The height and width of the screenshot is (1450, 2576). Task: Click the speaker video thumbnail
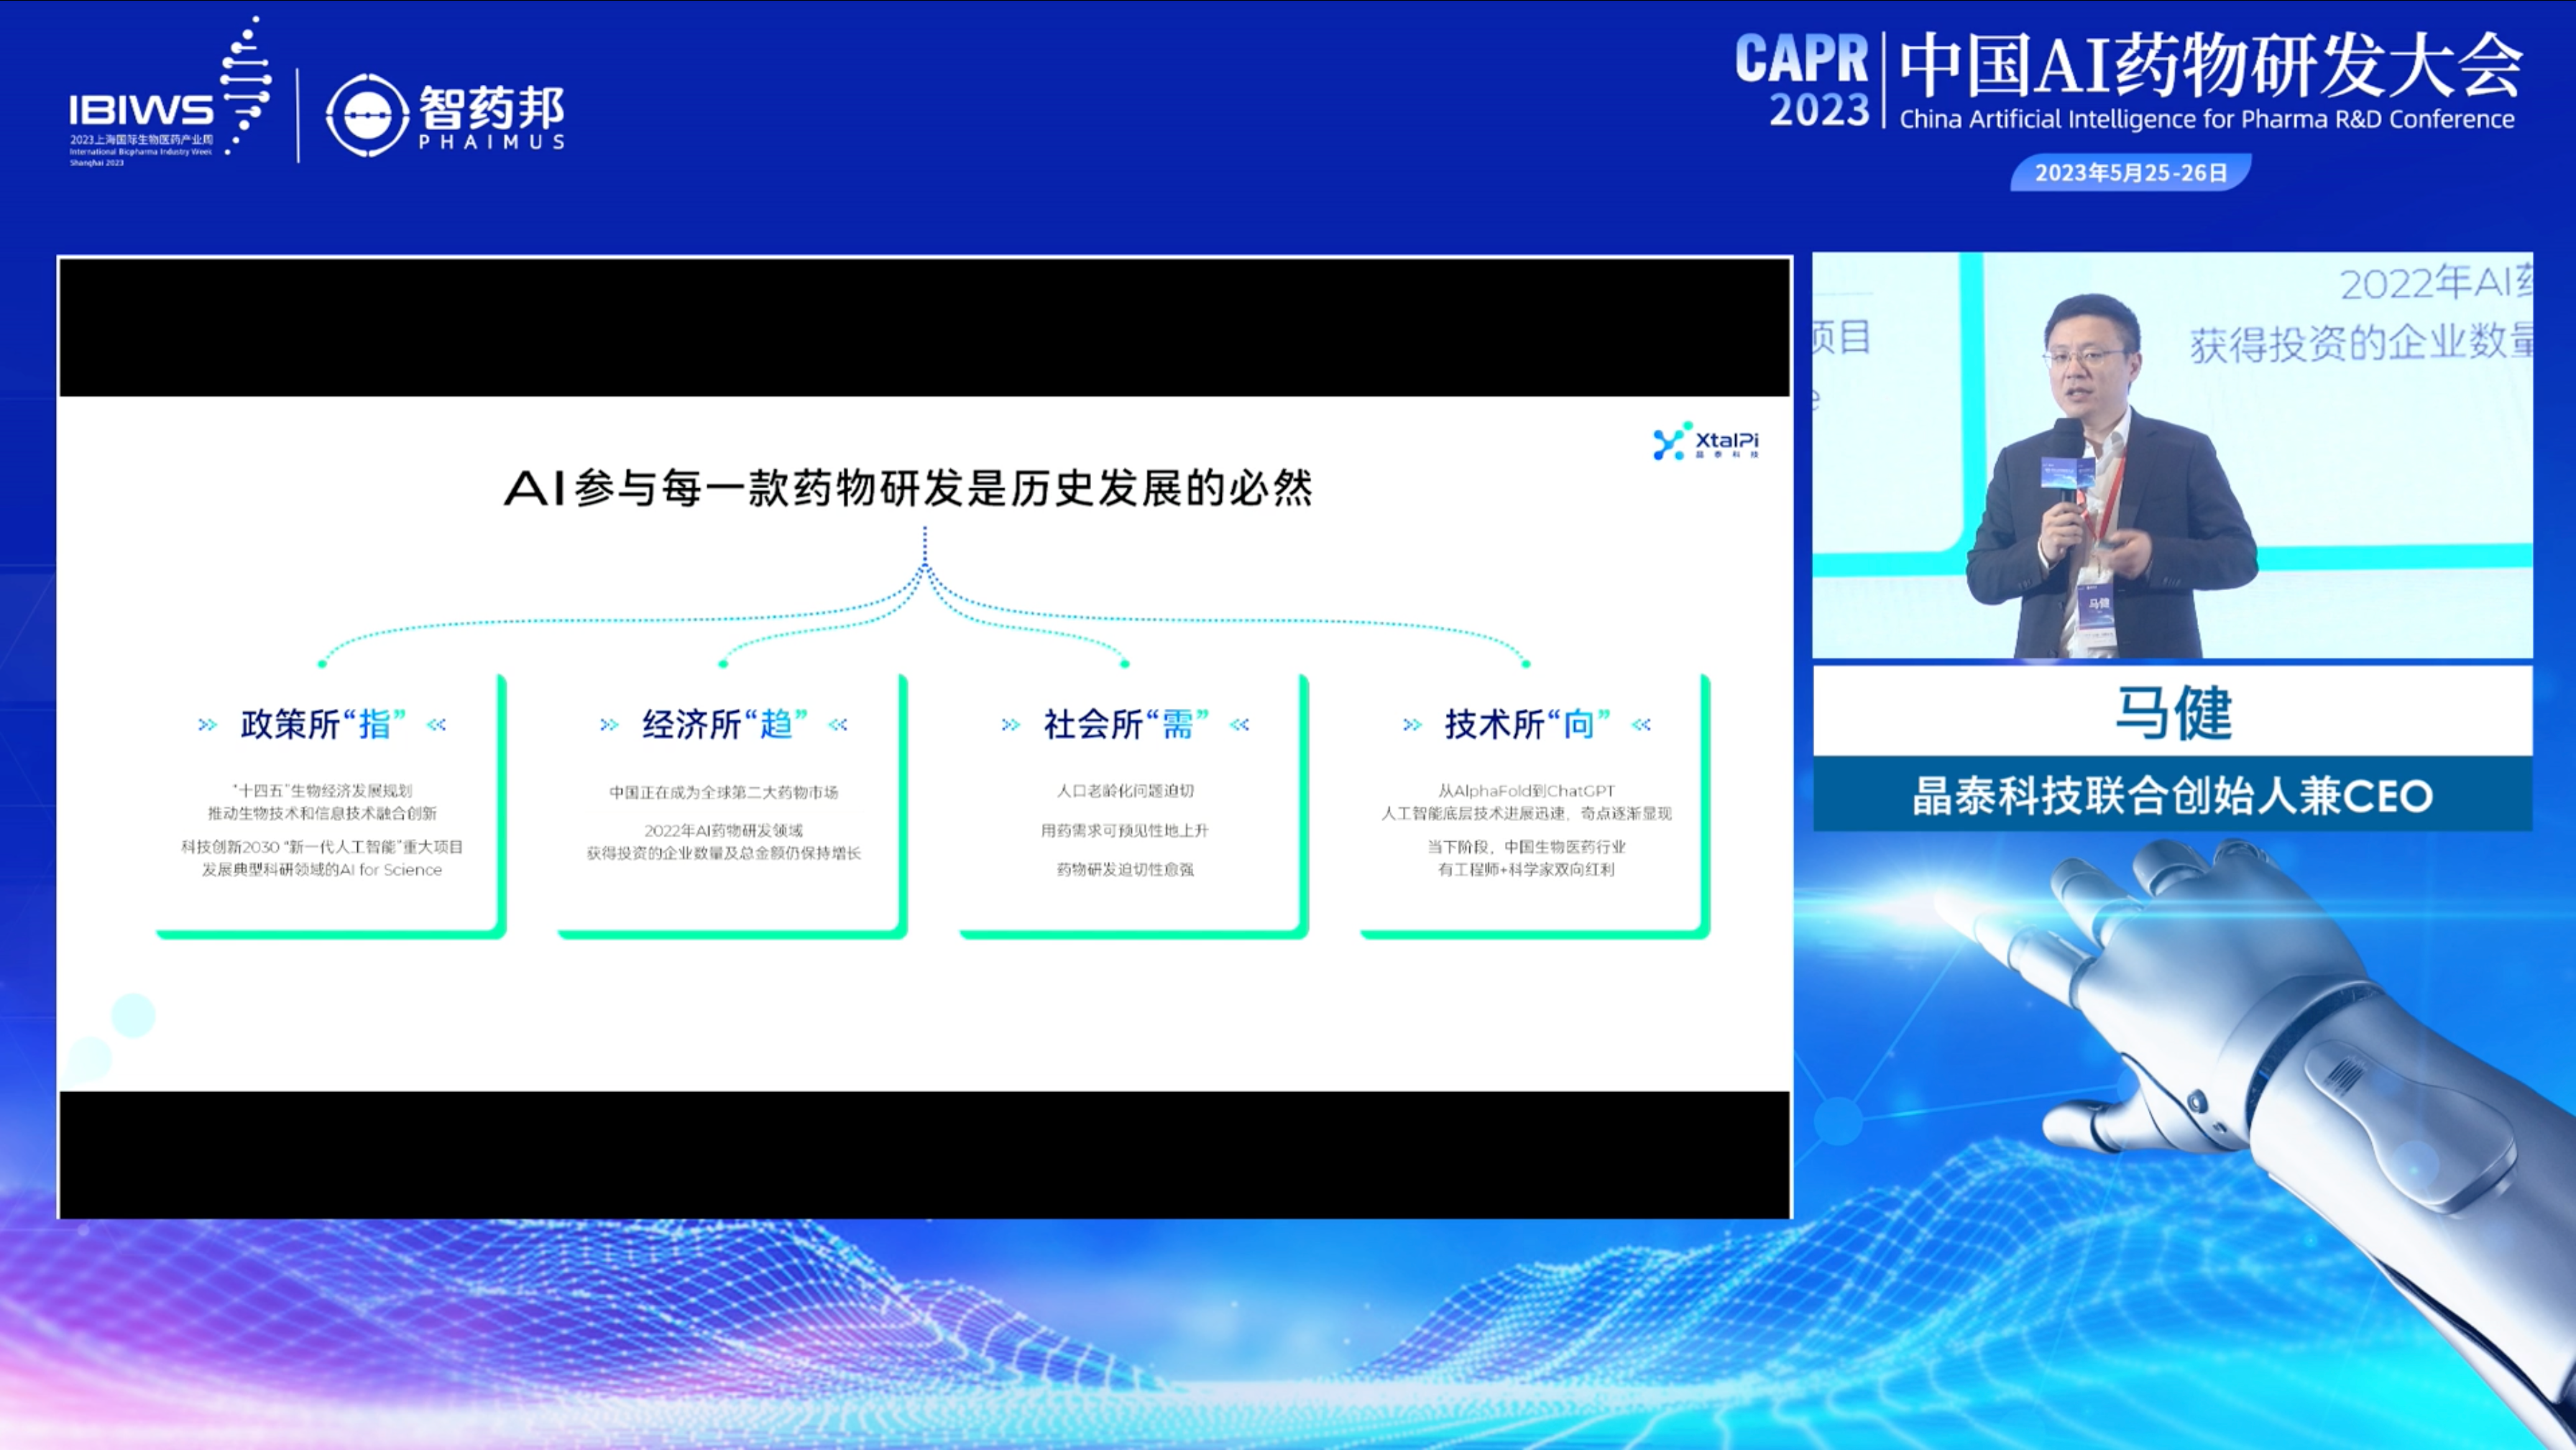click(x=2172, y=455)
